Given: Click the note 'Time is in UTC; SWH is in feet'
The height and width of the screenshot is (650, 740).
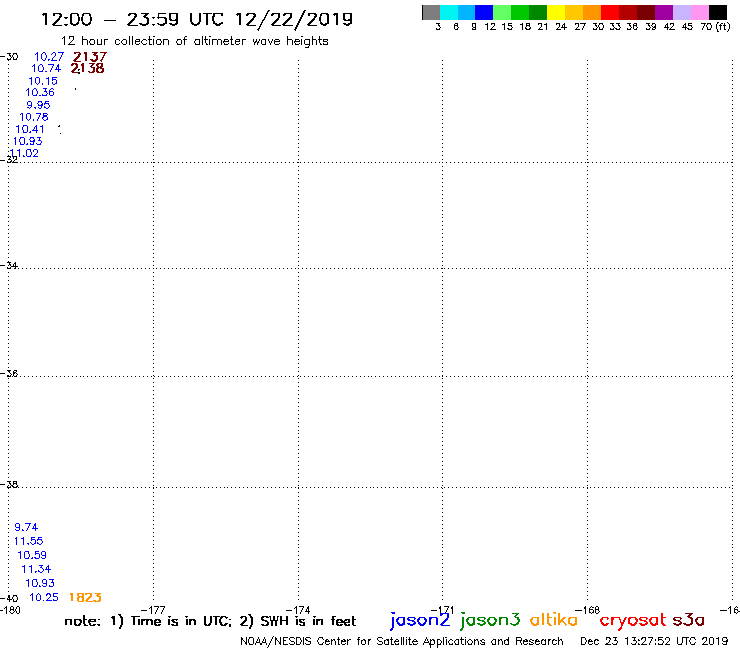Looking at the screenshot, I should pos(210,621).
